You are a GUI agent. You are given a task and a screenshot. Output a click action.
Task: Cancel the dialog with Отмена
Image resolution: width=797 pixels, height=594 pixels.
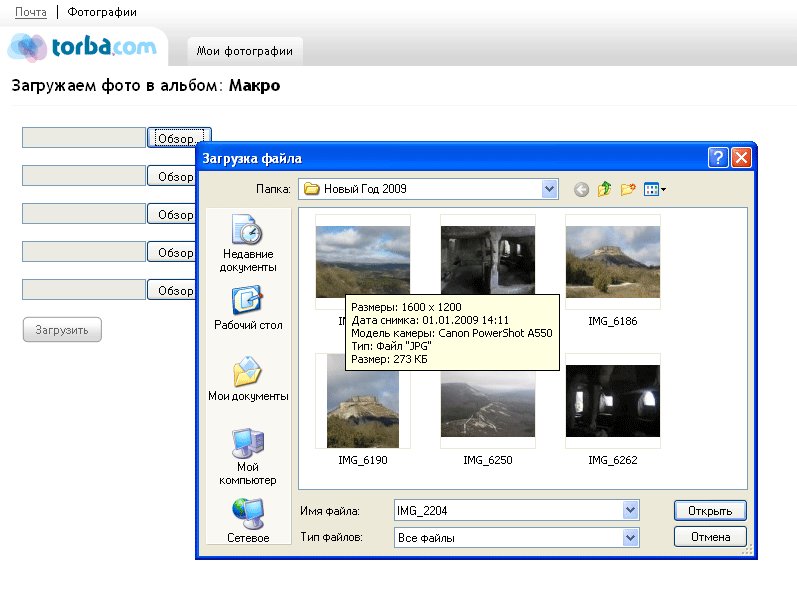[x=710, y=537]
